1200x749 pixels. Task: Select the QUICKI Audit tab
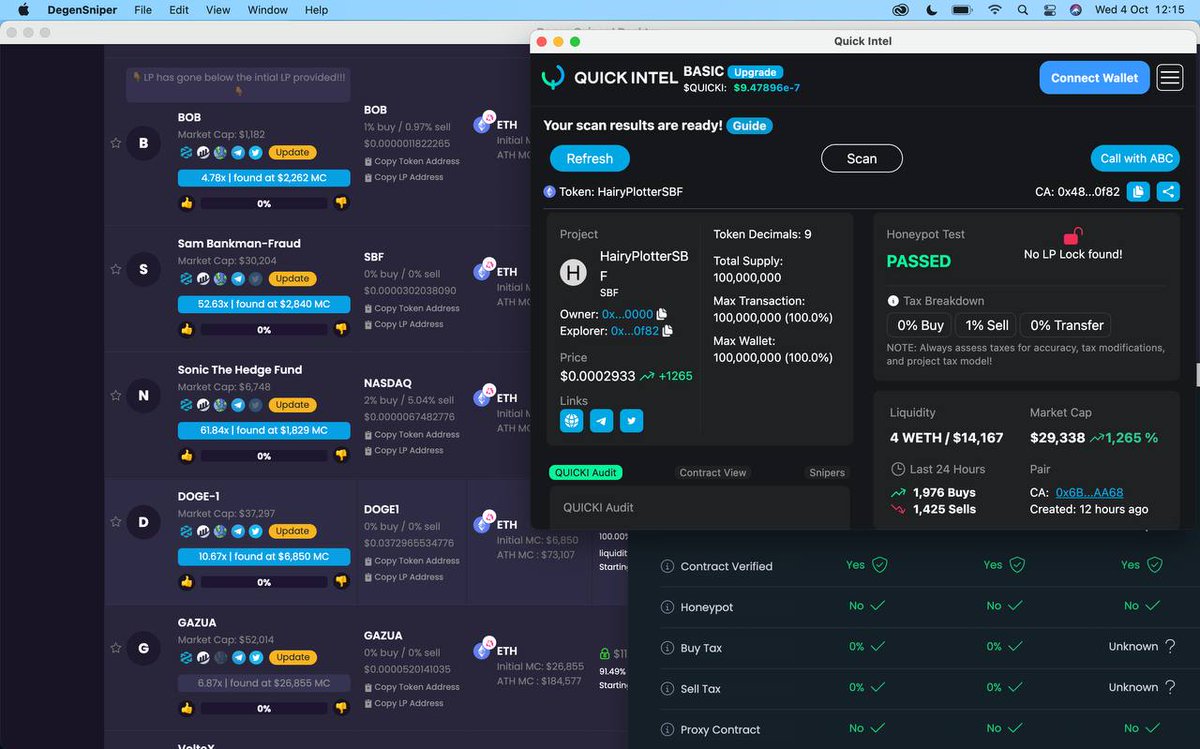point(586,472)
